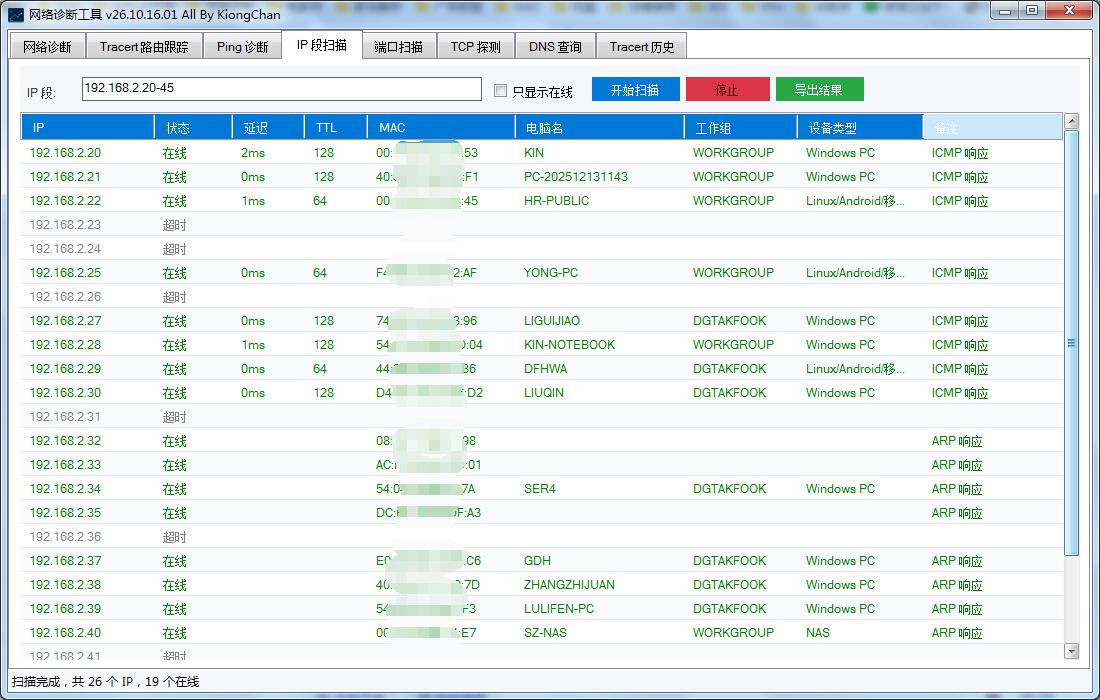1100x700 pixels.
Task: Select the IP 段扫描 tab
Action: point(322,45)
